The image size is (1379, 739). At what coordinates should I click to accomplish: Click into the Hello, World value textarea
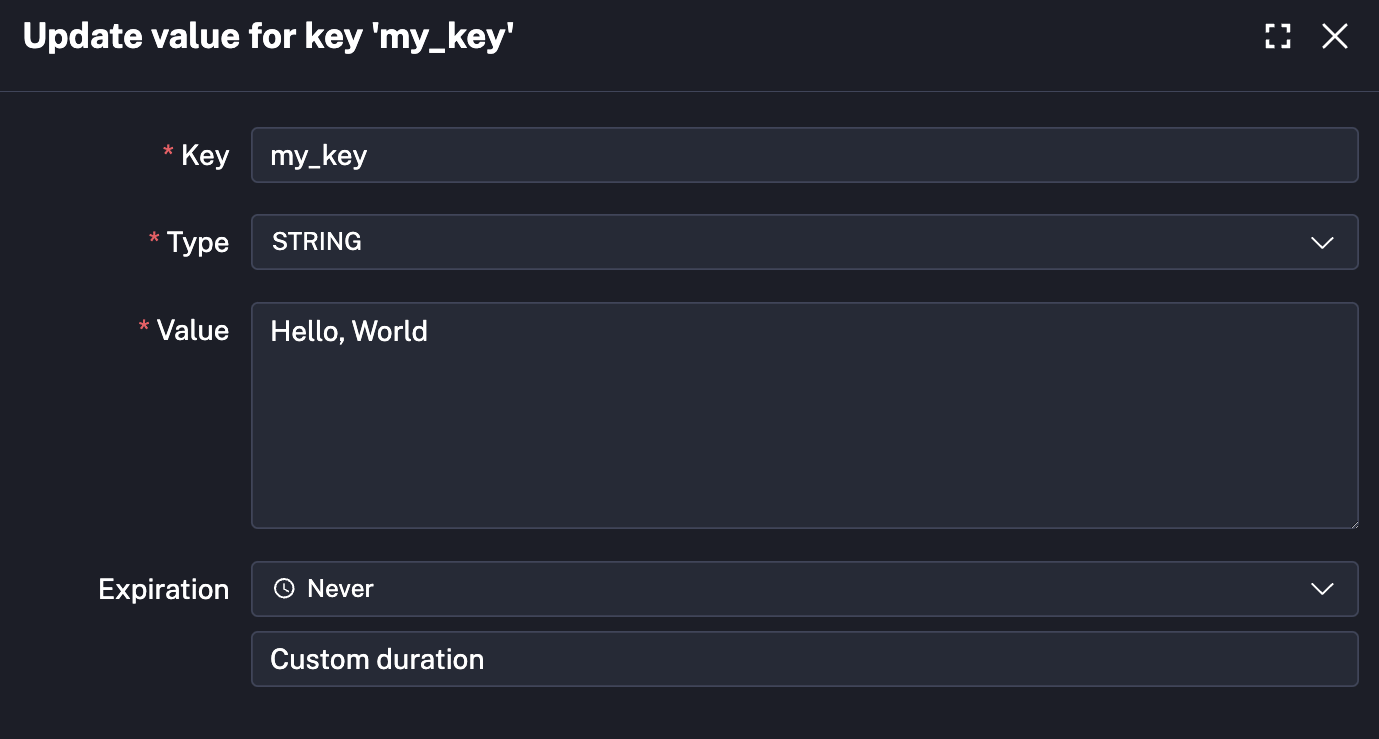point(349,331)
